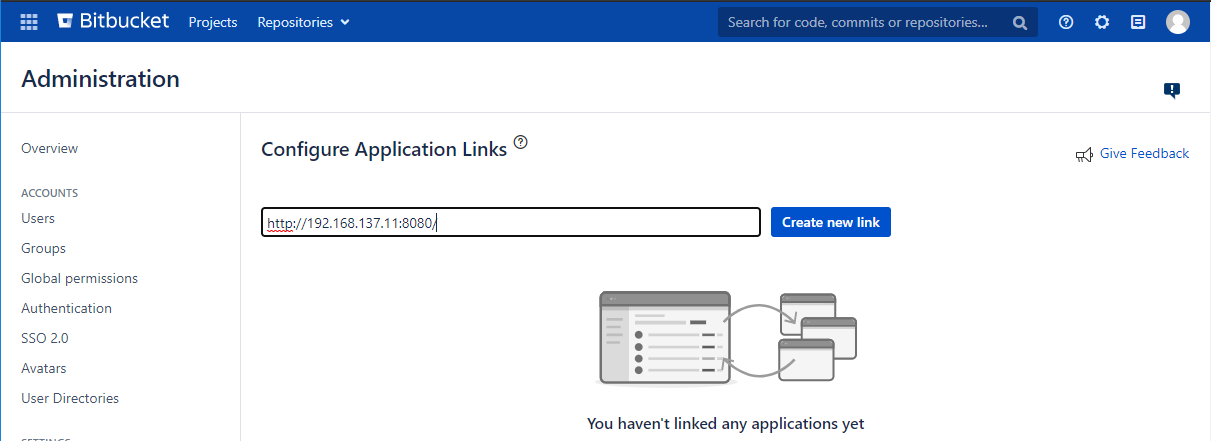The height and width of the screenshot is (441, 1211).
Task: Click the Create new link button
Action: 831,222
